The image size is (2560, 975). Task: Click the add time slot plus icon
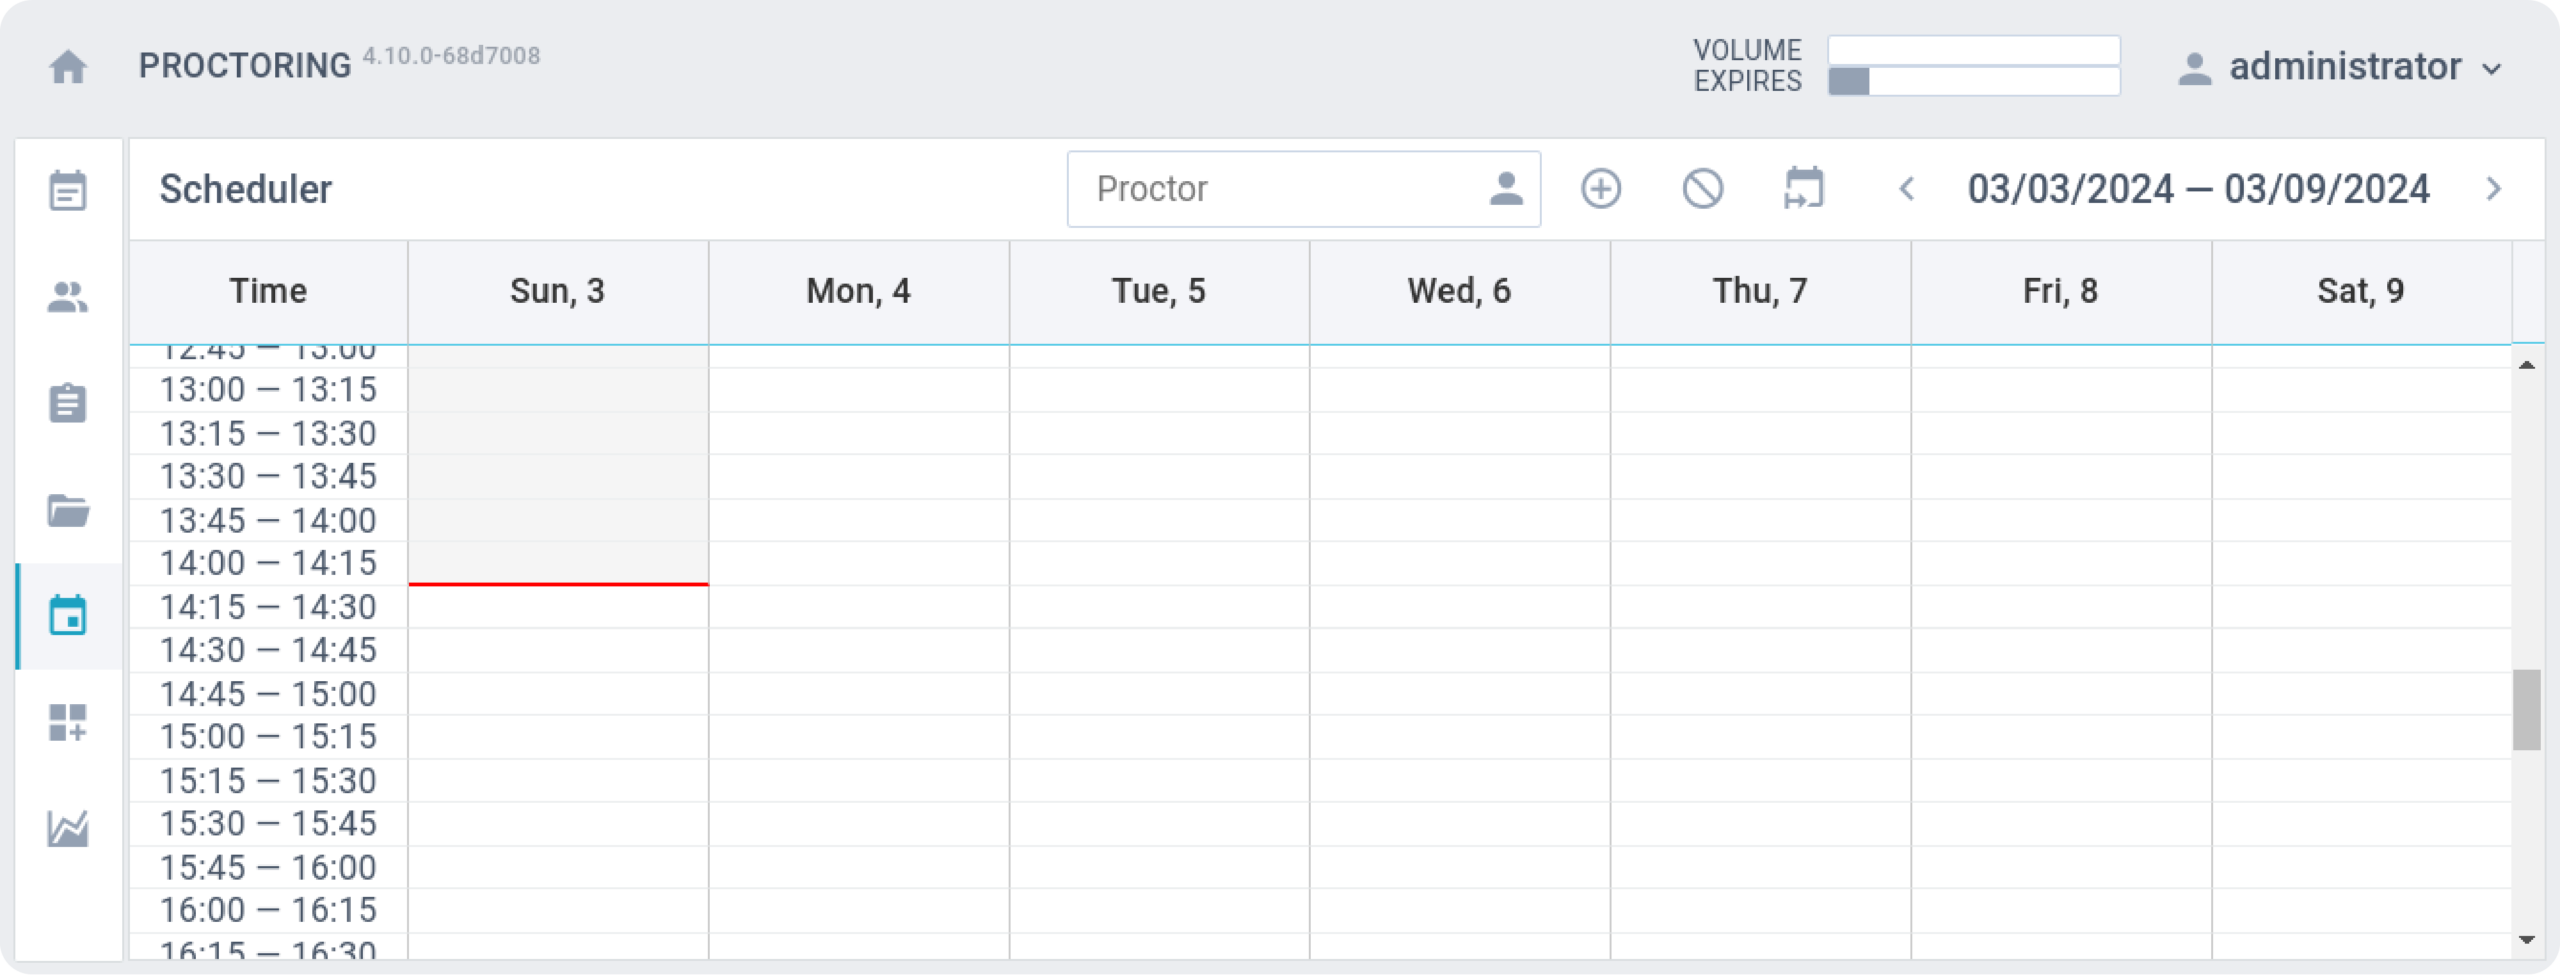1601,189
